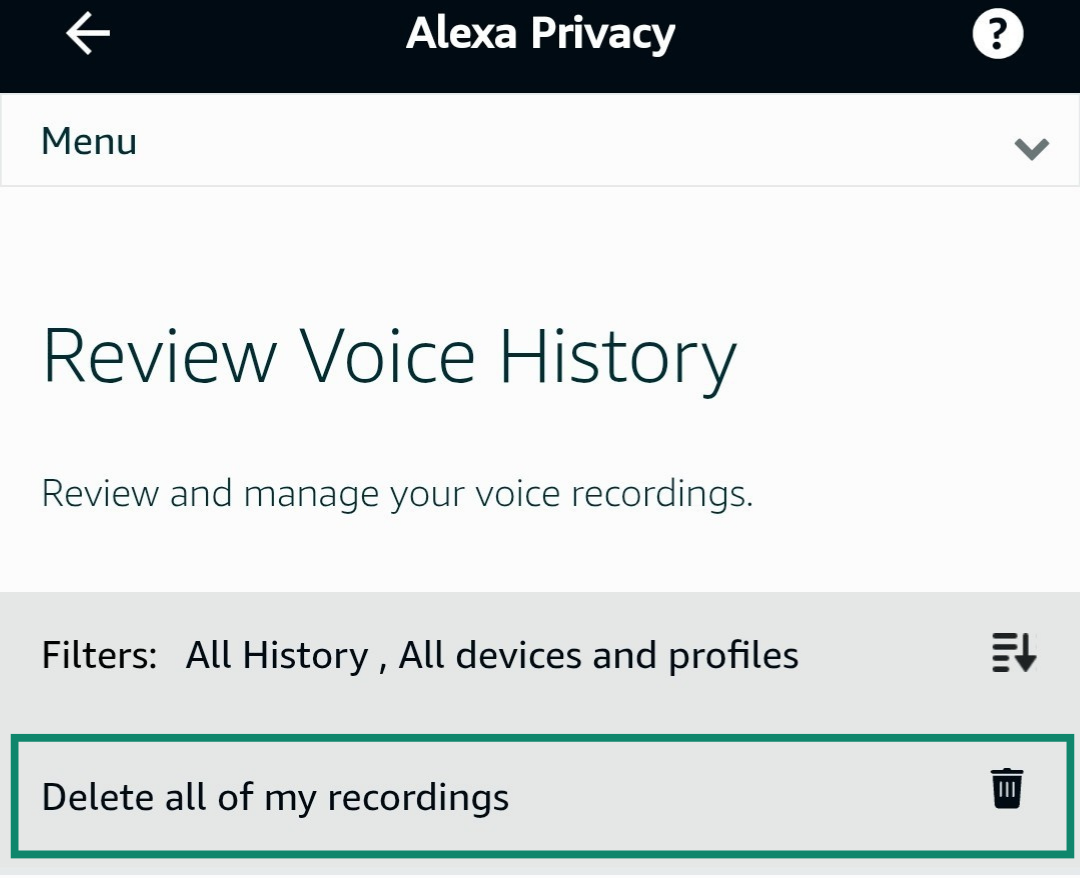Viewport: 1080px width, 878px height.
Task: Click the "Filters:" label
Action: coord(100,655)
